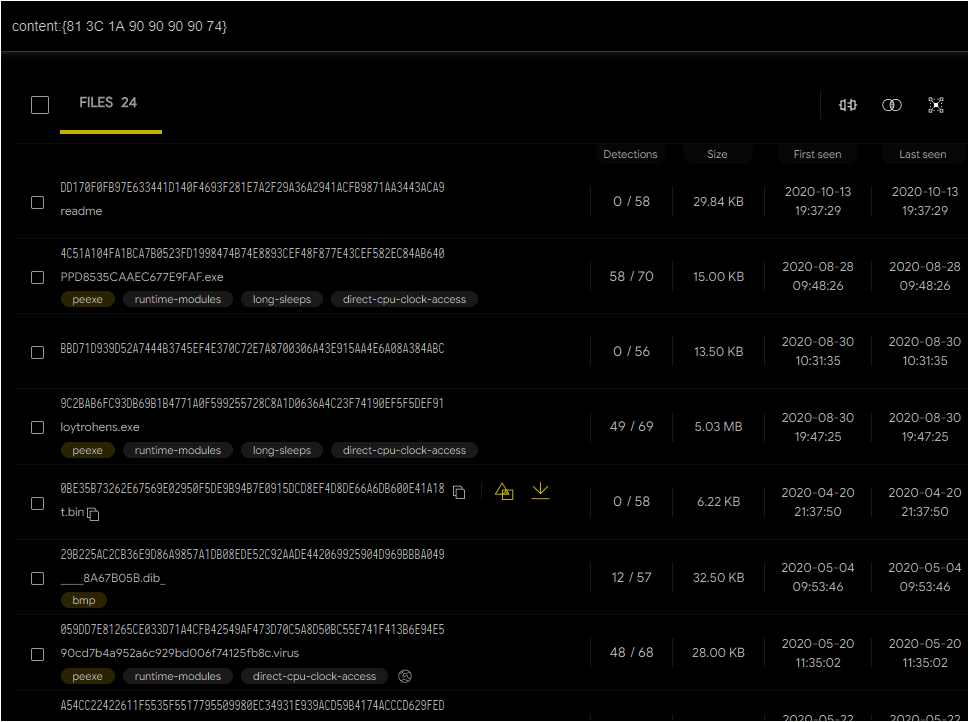Click the 12 / 57 detection ratio

(631, 577)
